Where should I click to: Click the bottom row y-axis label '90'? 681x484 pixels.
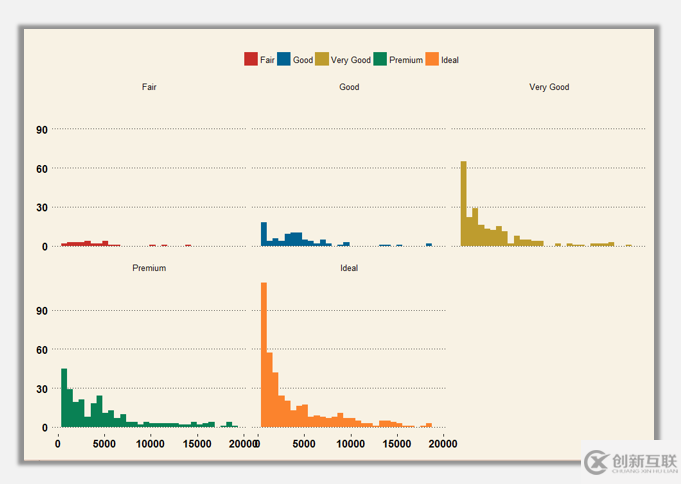tap(42, 311)
